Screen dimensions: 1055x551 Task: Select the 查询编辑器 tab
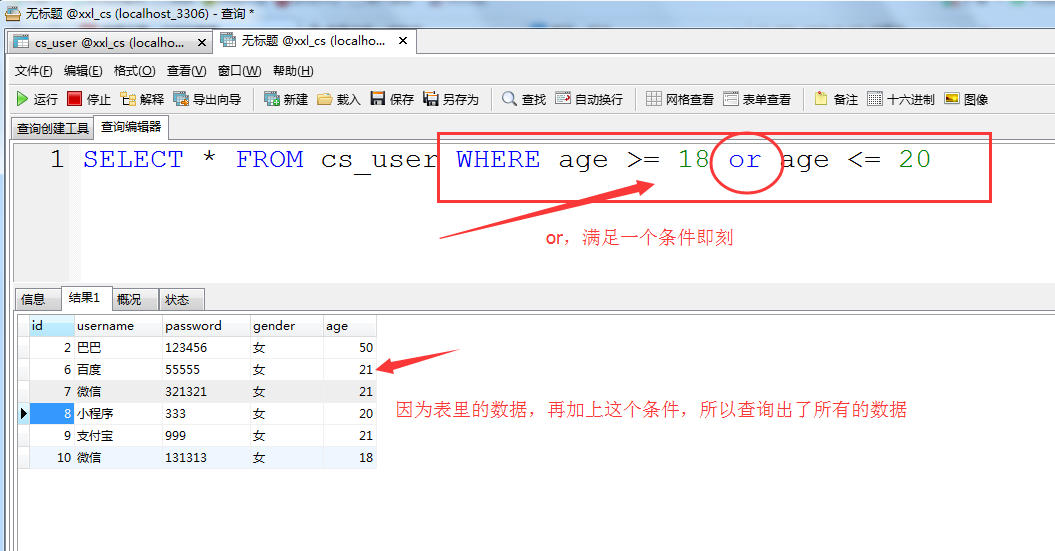(131, 126)
